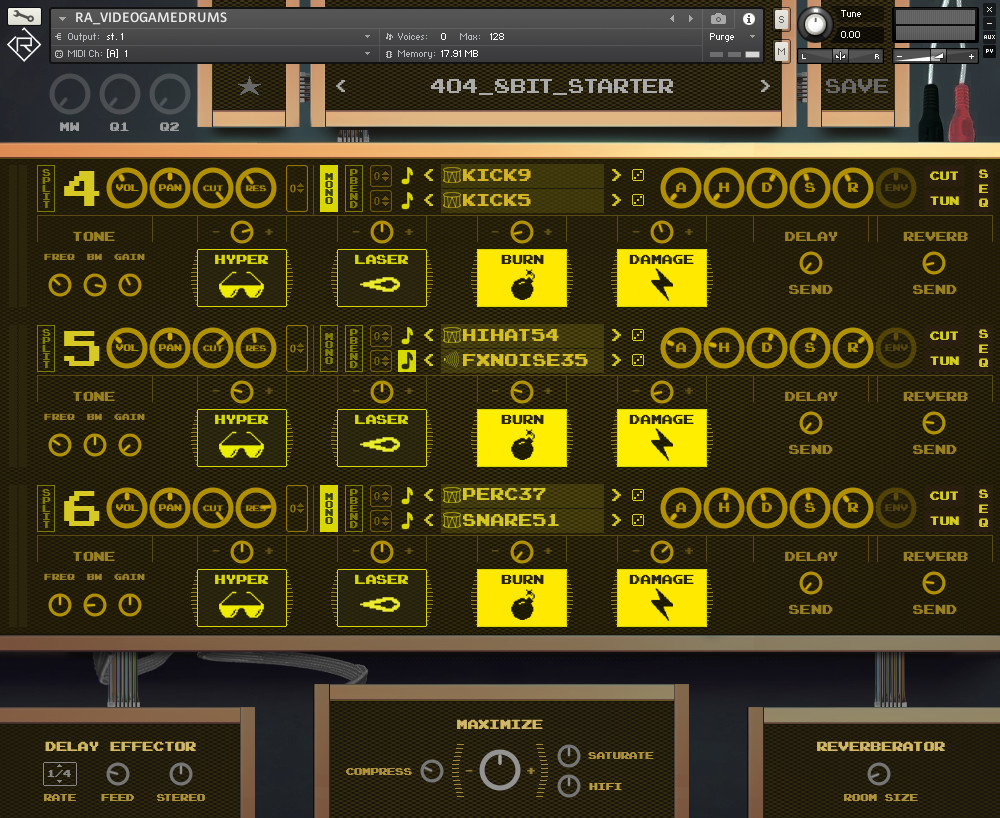Click the 404_8BIT_STARTER preset name
The height and width of the screenshot is (818, 1000).
[552, 86]
